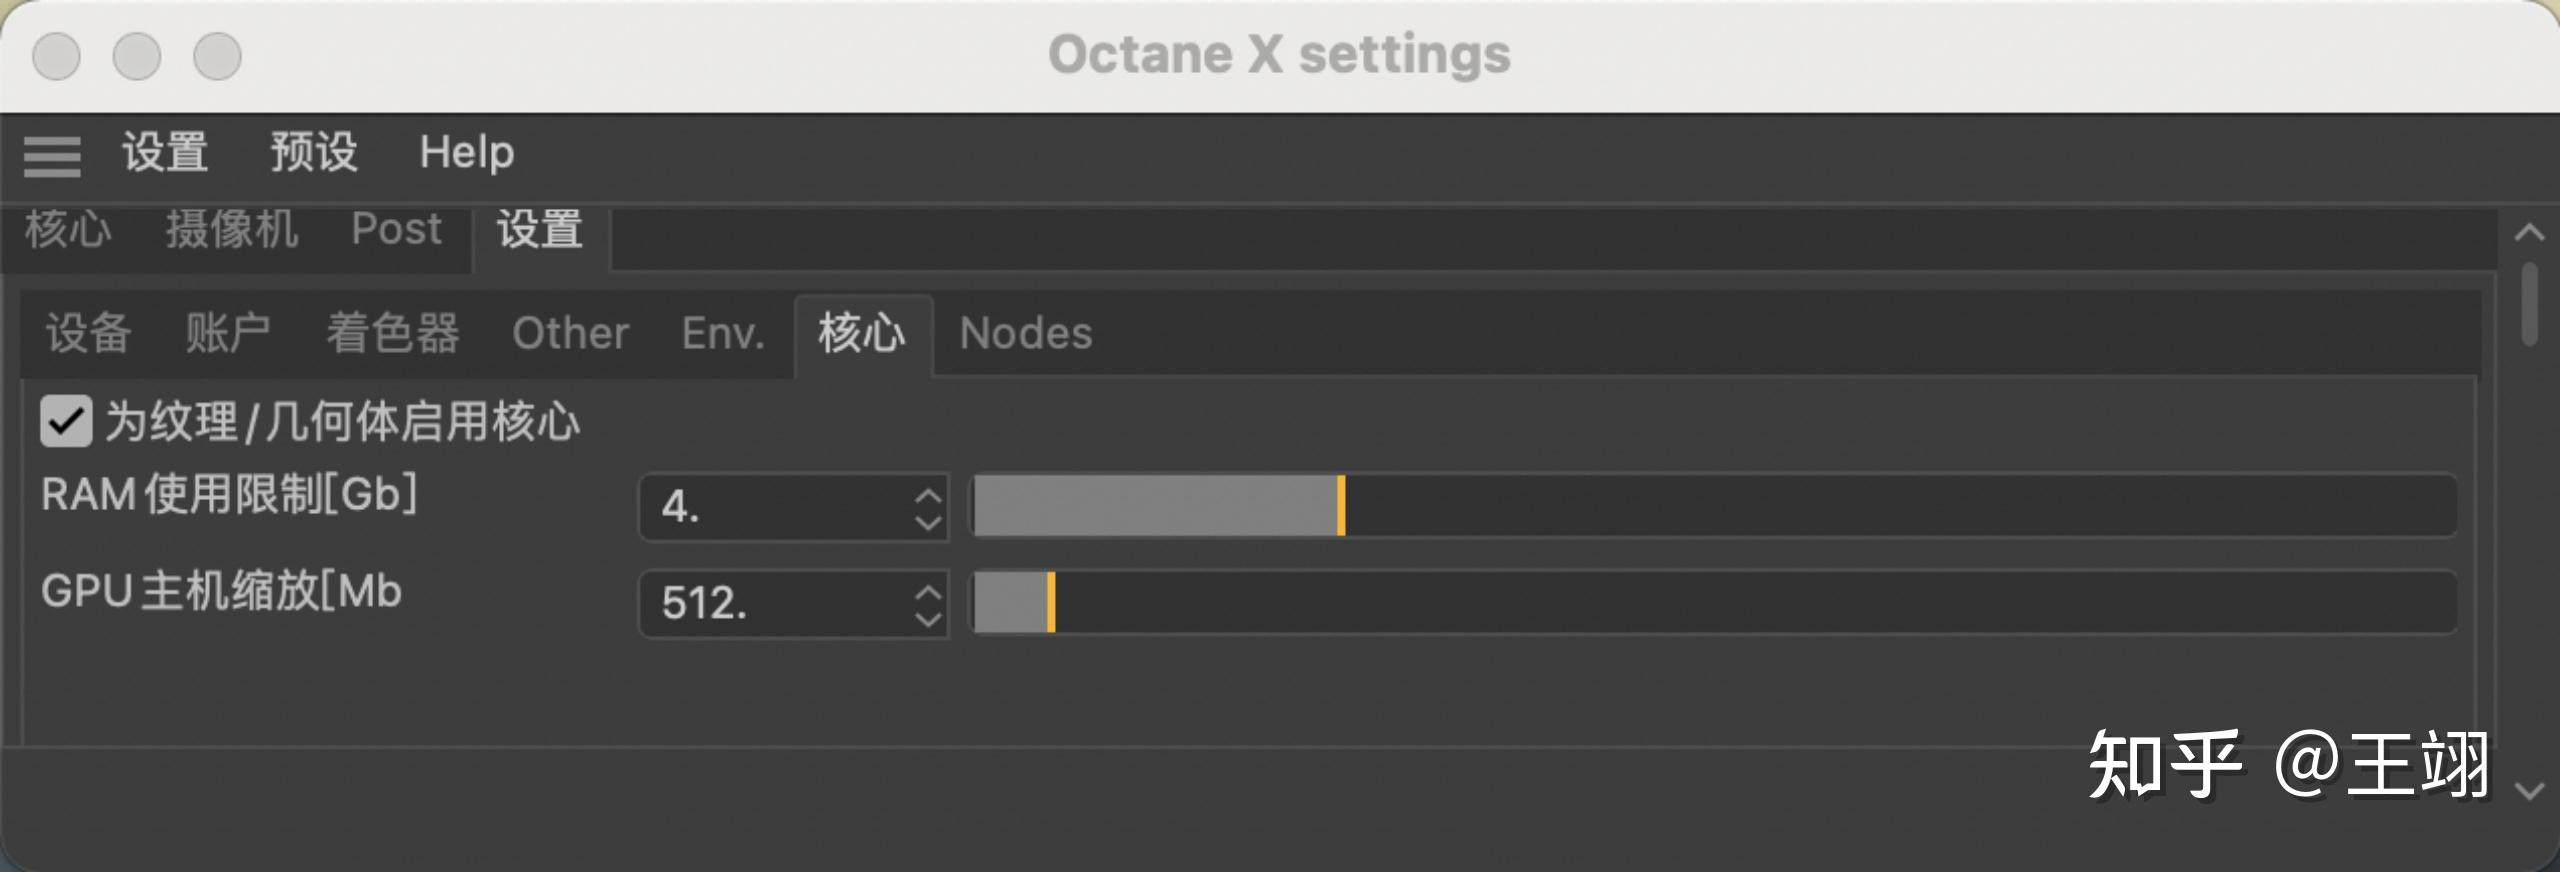This screenshot has height=872, width=2560.
Task: Select the Env. sub-tab
Action: pyautogui.click(x=723, y=333)
